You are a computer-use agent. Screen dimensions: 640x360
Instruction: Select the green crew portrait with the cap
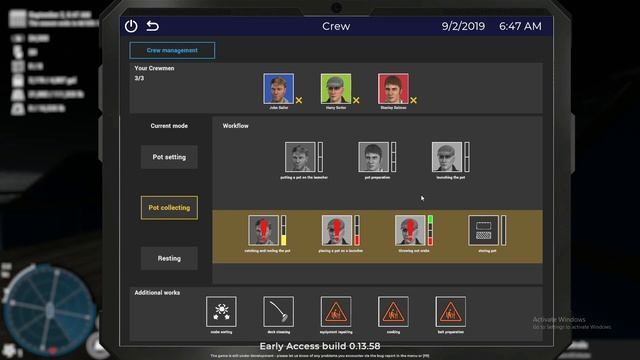[336, 89]
